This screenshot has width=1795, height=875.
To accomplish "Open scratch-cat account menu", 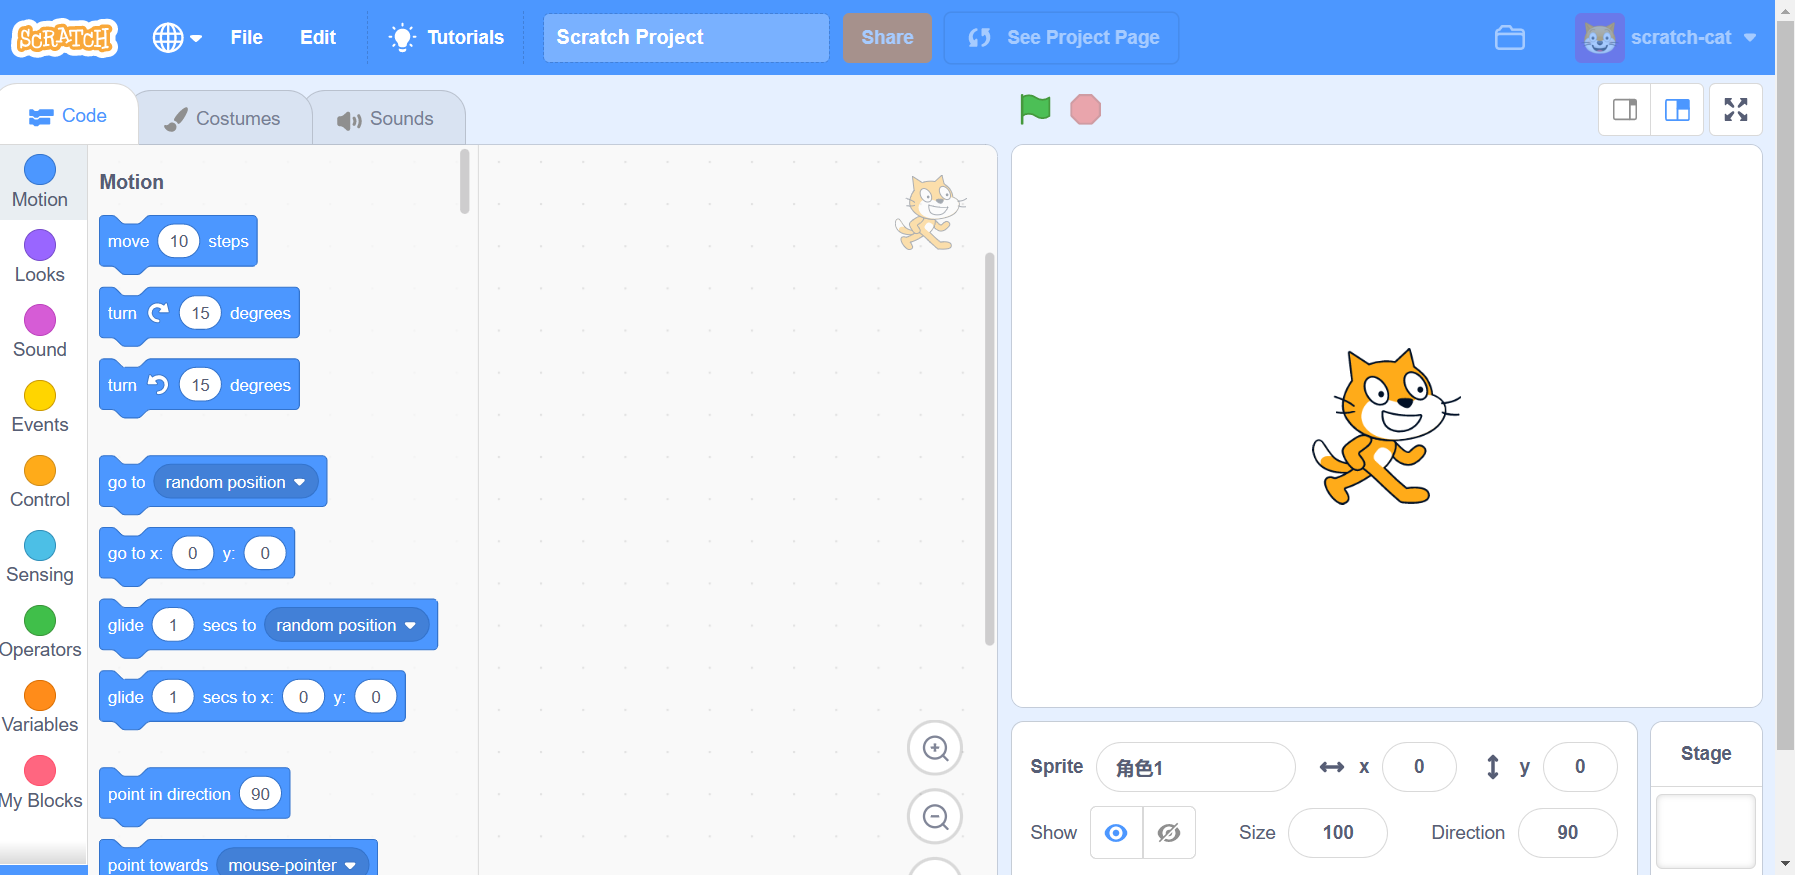I will coord(1666,38).
